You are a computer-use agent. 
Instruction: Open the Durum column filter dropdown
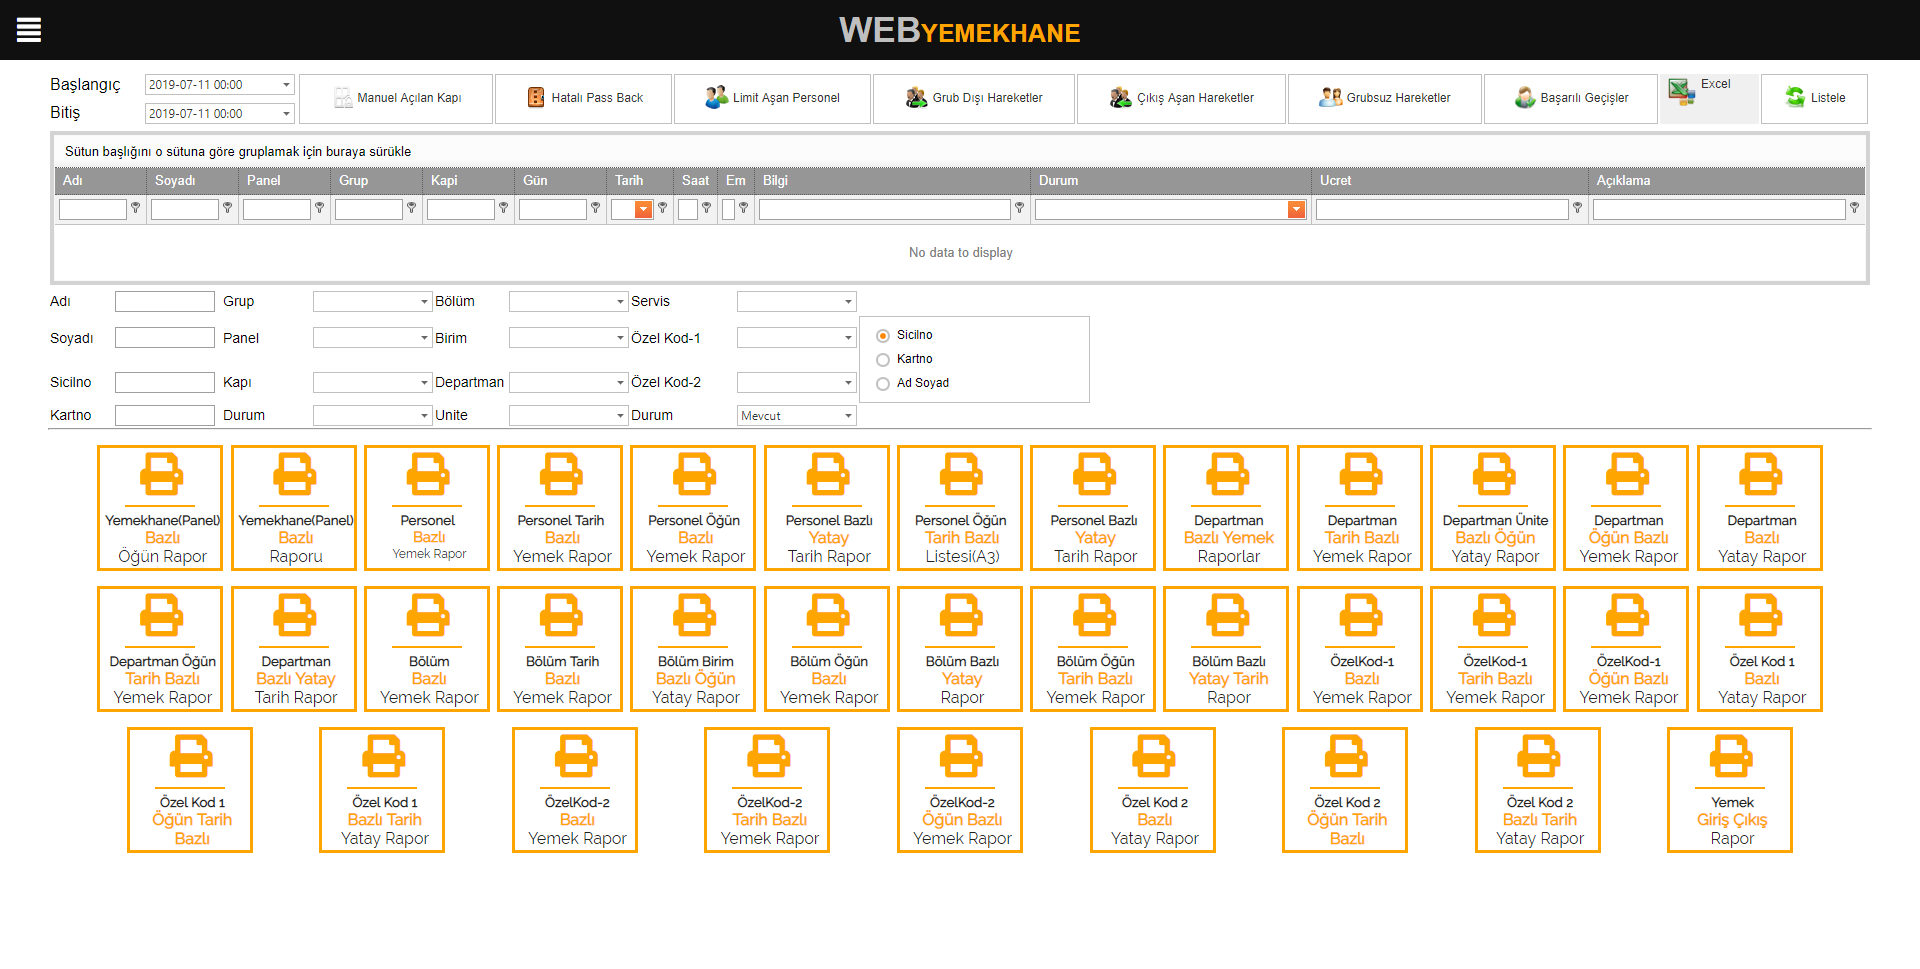tap(1296, 209)
